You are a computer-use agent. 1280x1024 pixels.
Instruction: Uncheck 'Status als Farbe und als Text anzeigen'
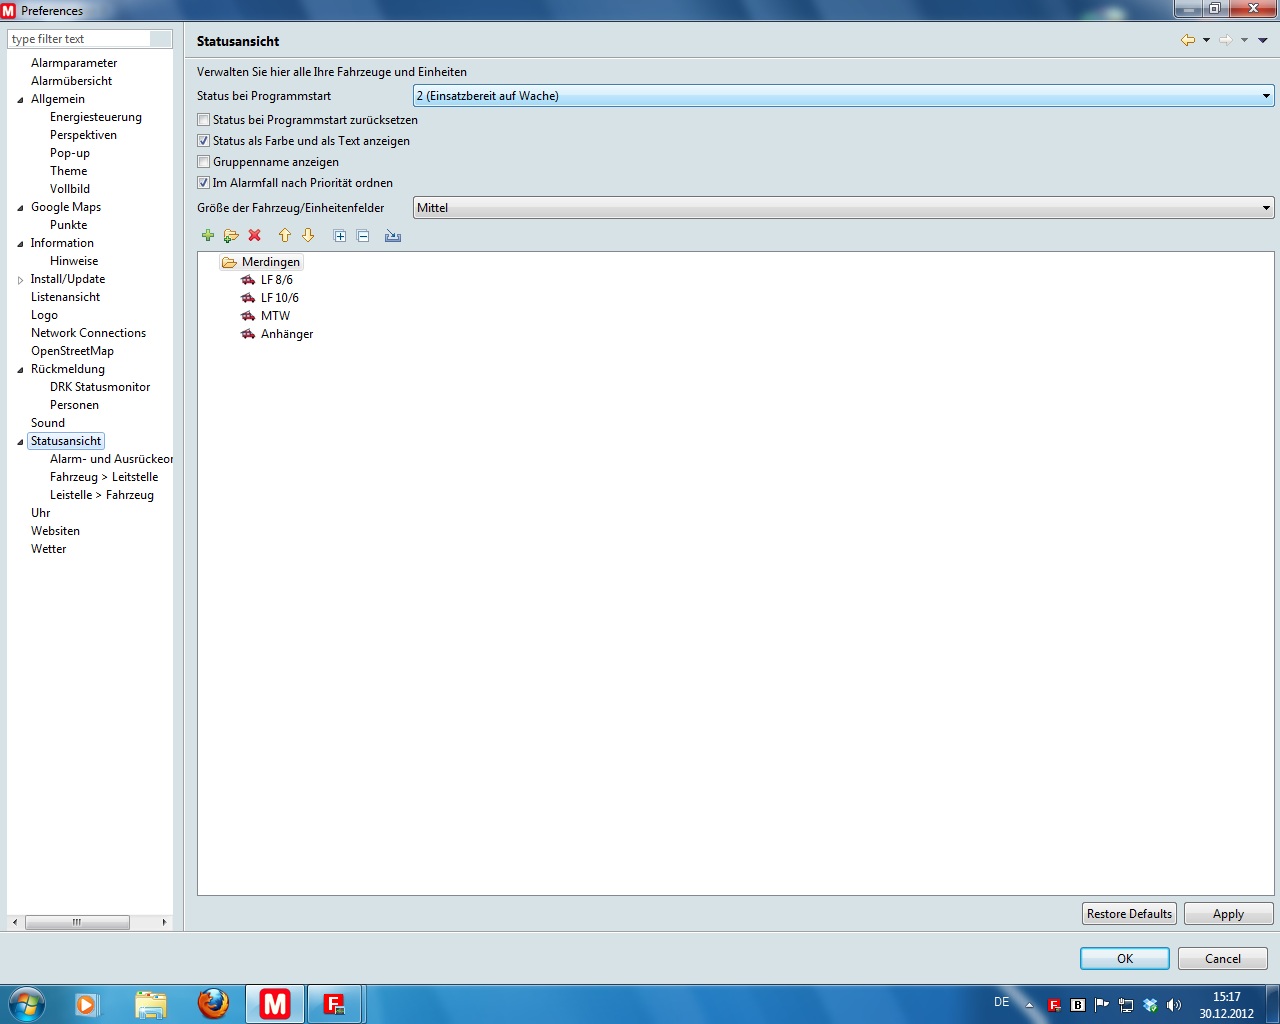point(204,141)
